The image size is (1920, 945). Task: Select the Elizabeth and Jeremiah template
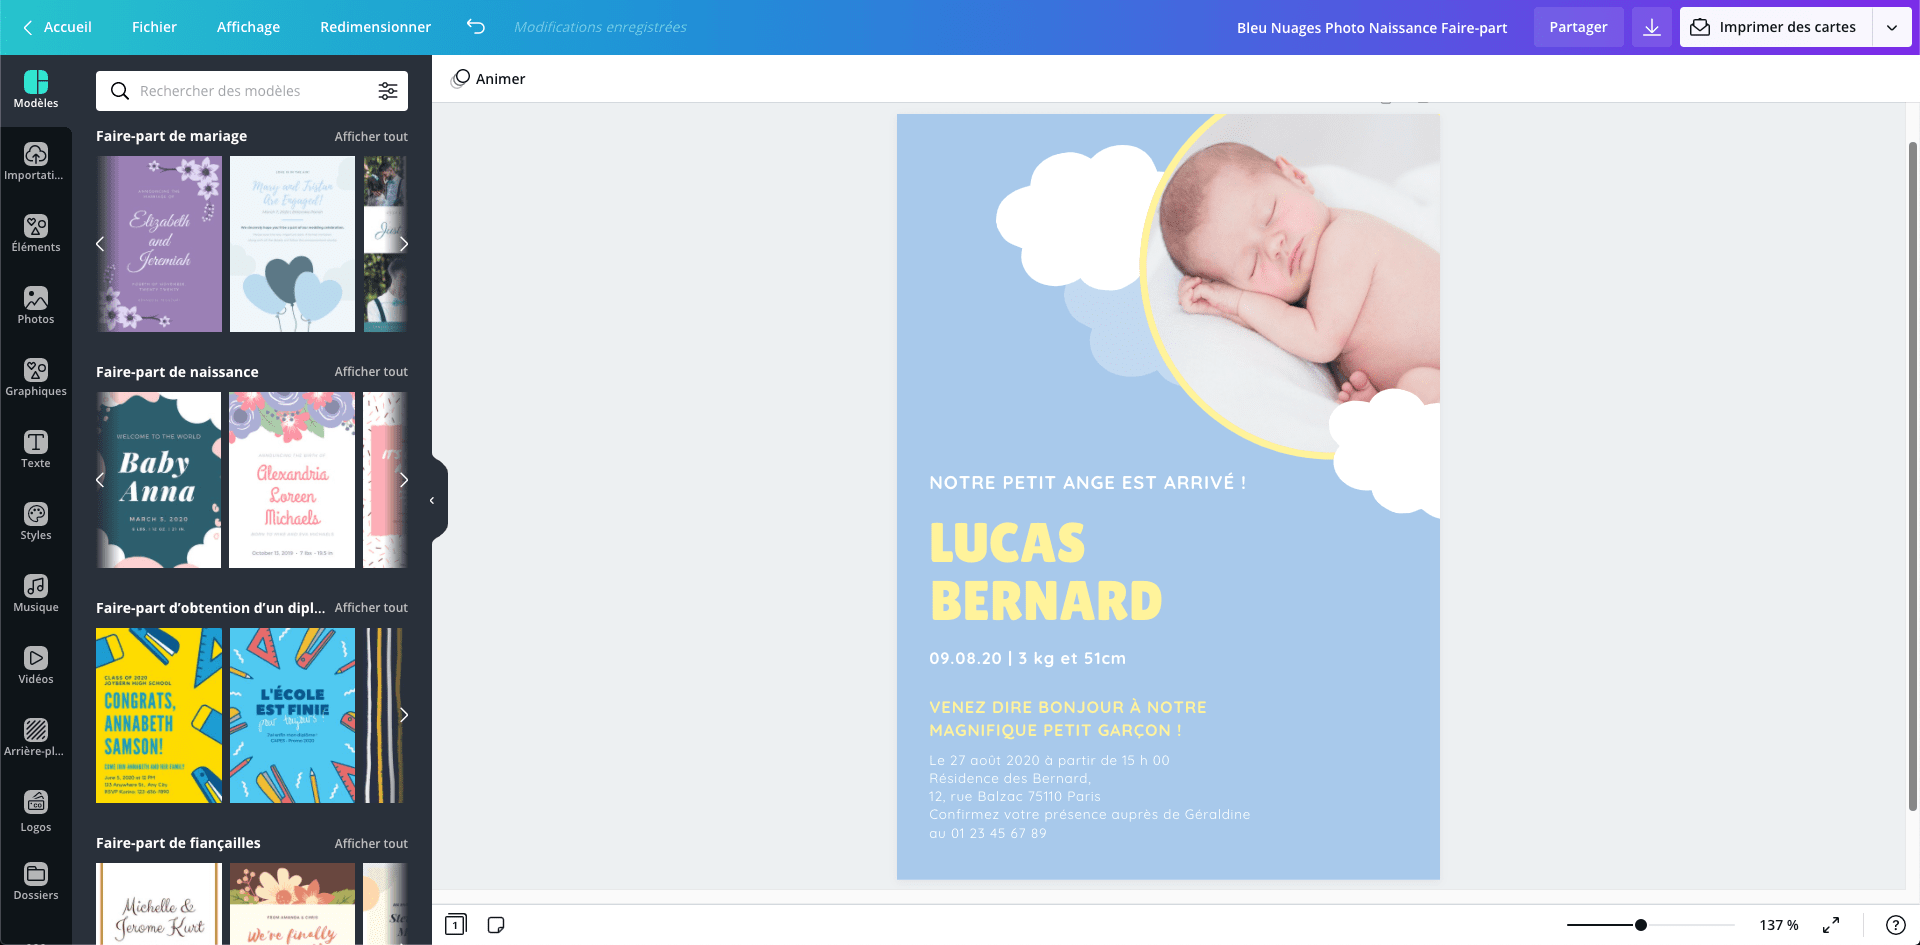click(159, 244)
